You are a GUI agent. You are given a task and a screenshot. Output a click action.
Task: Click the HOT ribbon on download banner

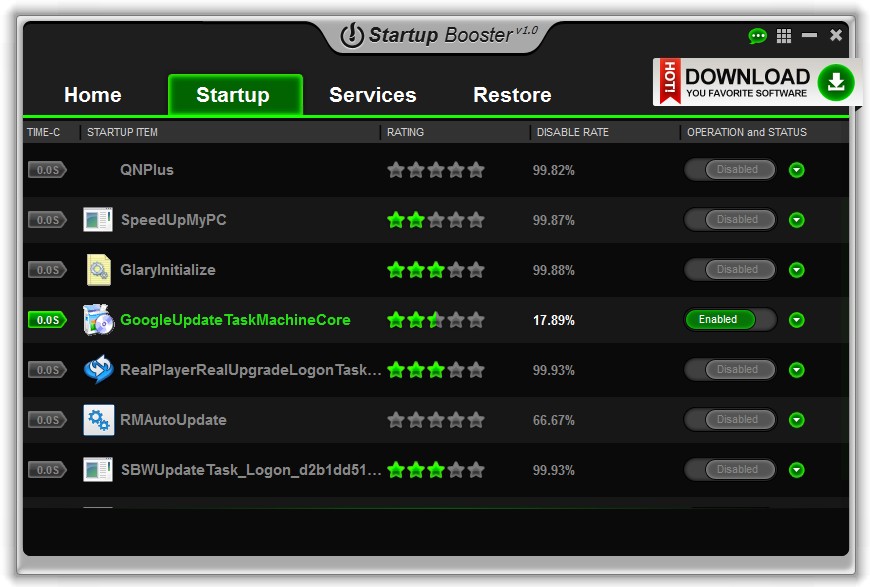click(x=670, y=81)
